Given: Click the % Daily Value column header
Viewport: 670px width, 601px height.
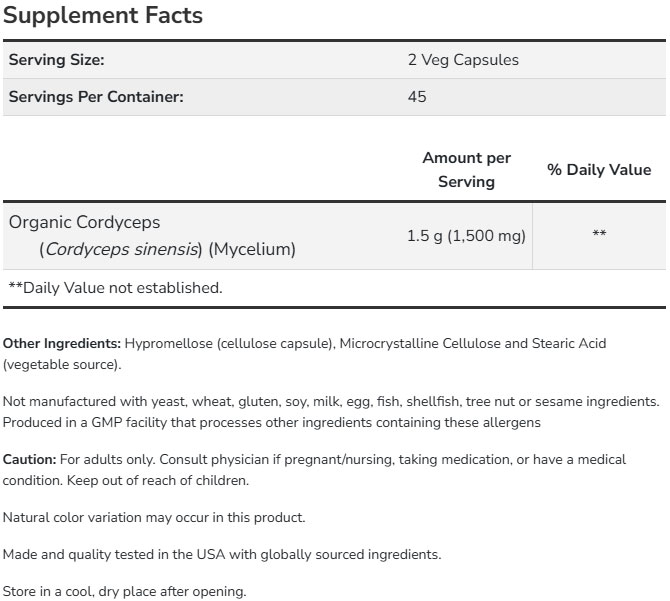Looking at the screenshot, I should click(x=598, y=170).
